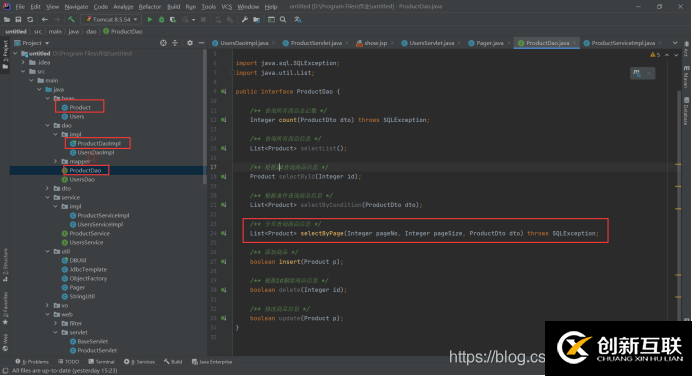692x376 pixels.
Task: Start debugging with the bug icon
Action: coord(162,19)
